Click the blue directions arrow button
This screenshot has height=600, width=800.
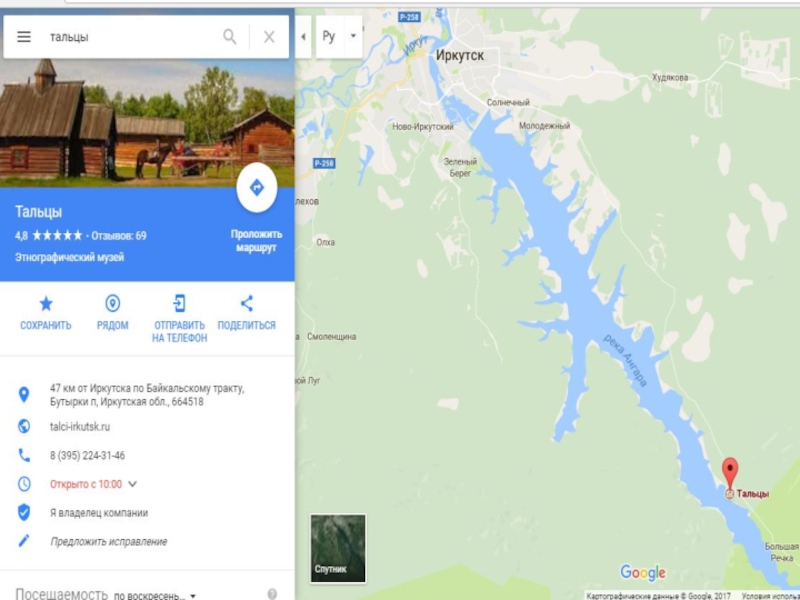click(257, 187)
